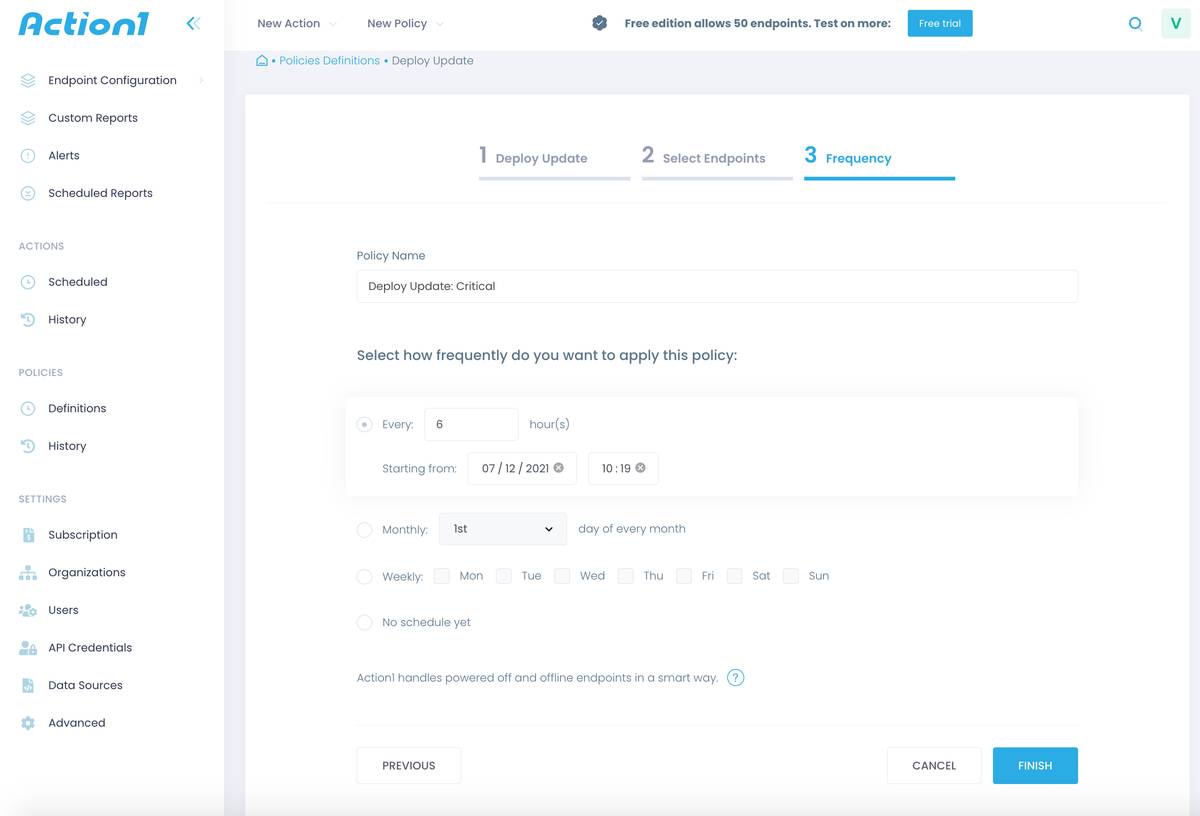The width and height of the screenshot is (1200, 816).
Task: Click the API Credentials icon
Action: click(x=28, y=648)
